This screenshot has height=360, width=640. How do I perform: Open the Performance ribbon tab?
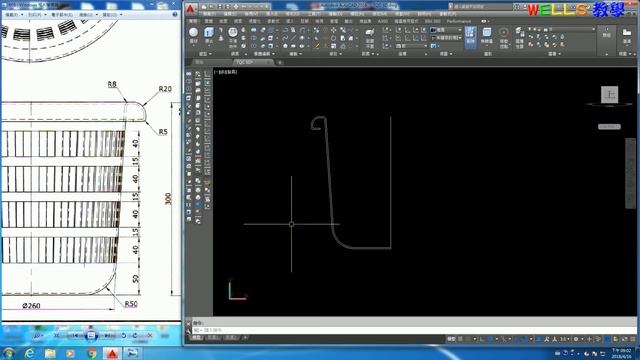[458, 21]
